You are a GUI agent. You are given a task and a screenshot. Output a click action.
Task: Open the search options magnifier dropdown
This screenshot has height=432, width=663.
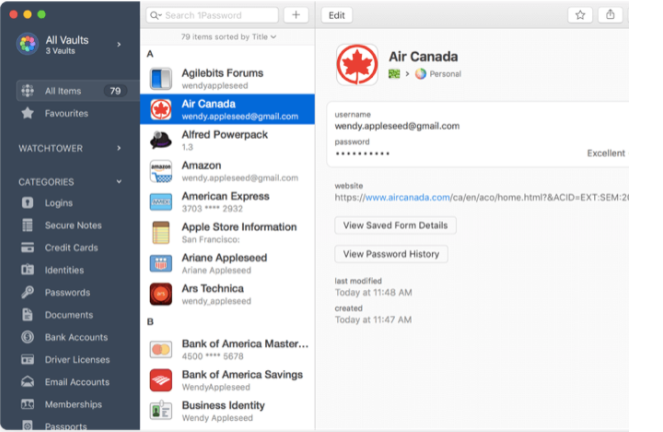155,15
